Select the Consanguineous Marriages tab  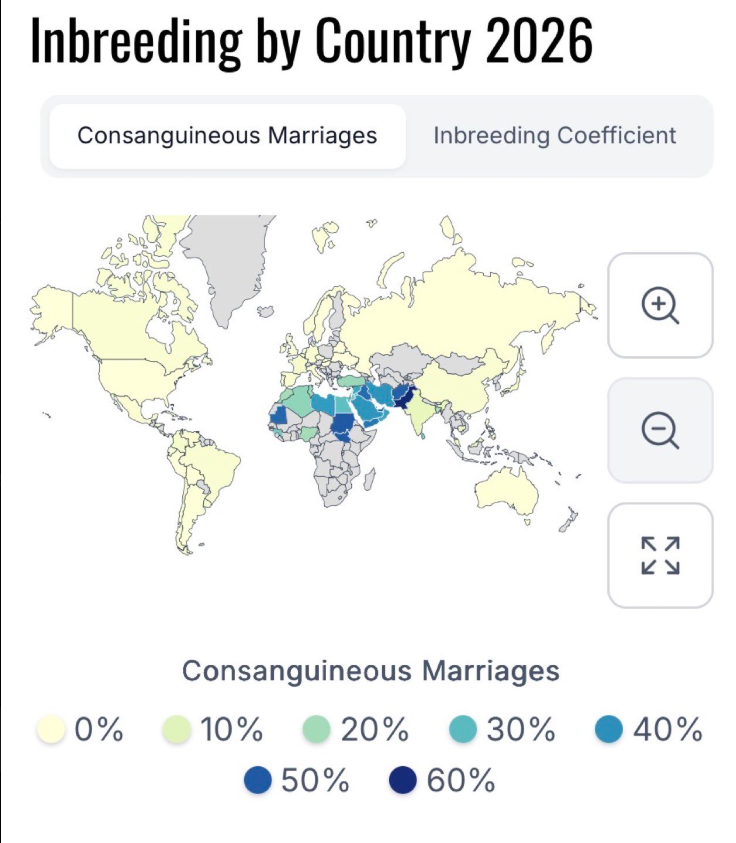227,136
